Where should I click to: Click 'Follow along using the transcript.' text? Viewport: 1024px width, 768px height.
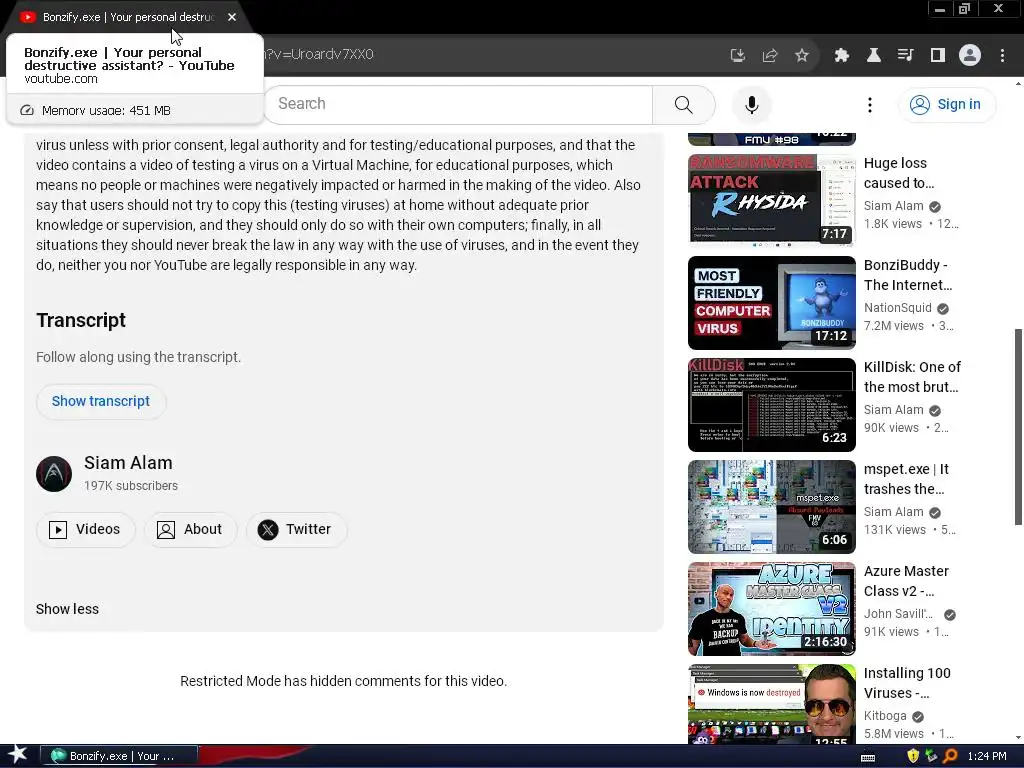coord(138,357)
